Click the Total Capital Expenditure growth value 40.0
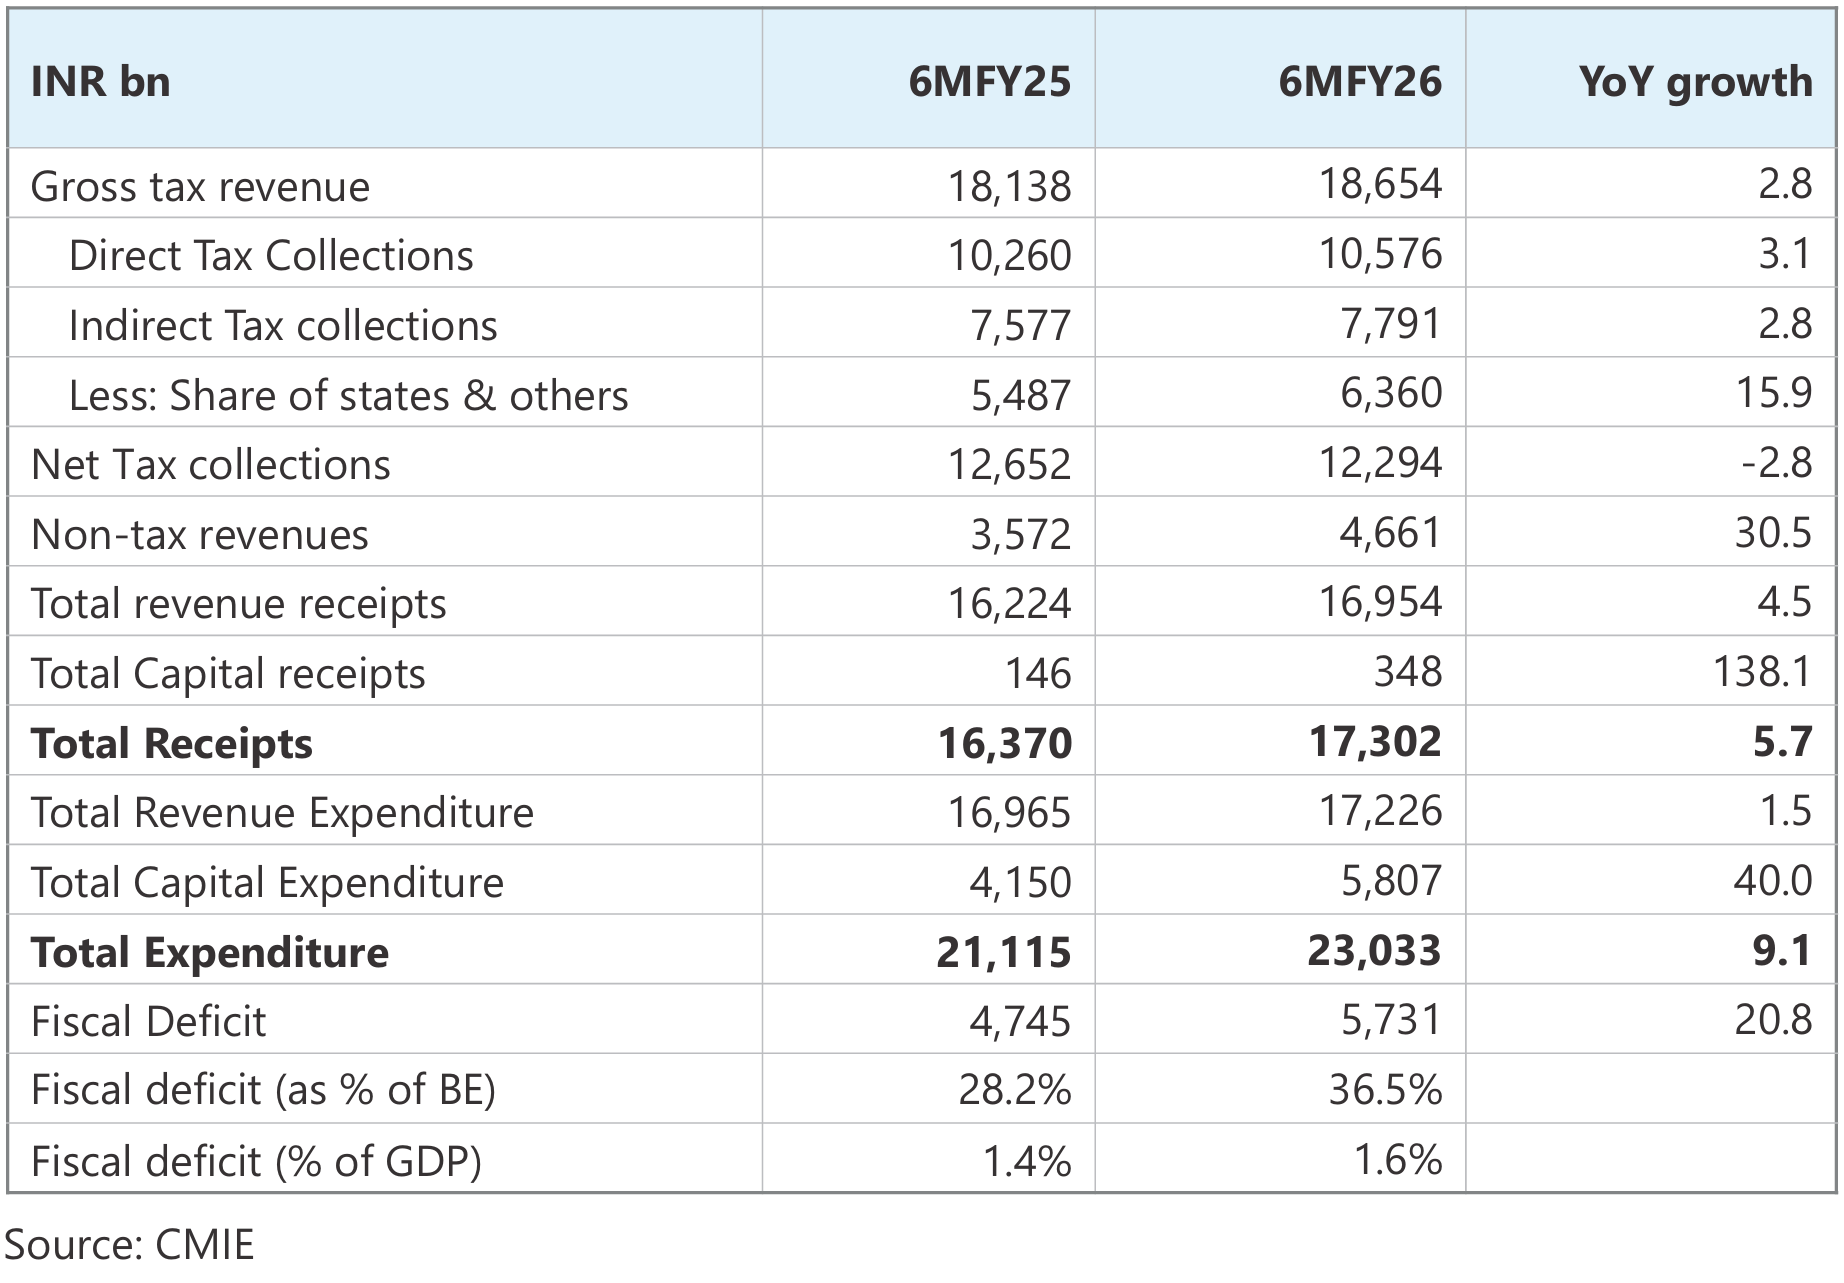1844x1283 pixels. pyautogui.click(x=1773, y=881)
